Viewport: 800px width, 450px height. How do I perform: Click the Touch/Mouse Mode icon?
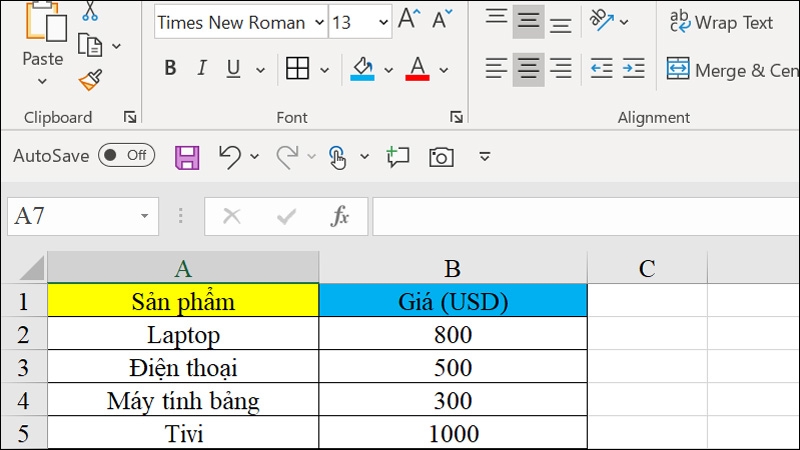click(x=337, y=157)
